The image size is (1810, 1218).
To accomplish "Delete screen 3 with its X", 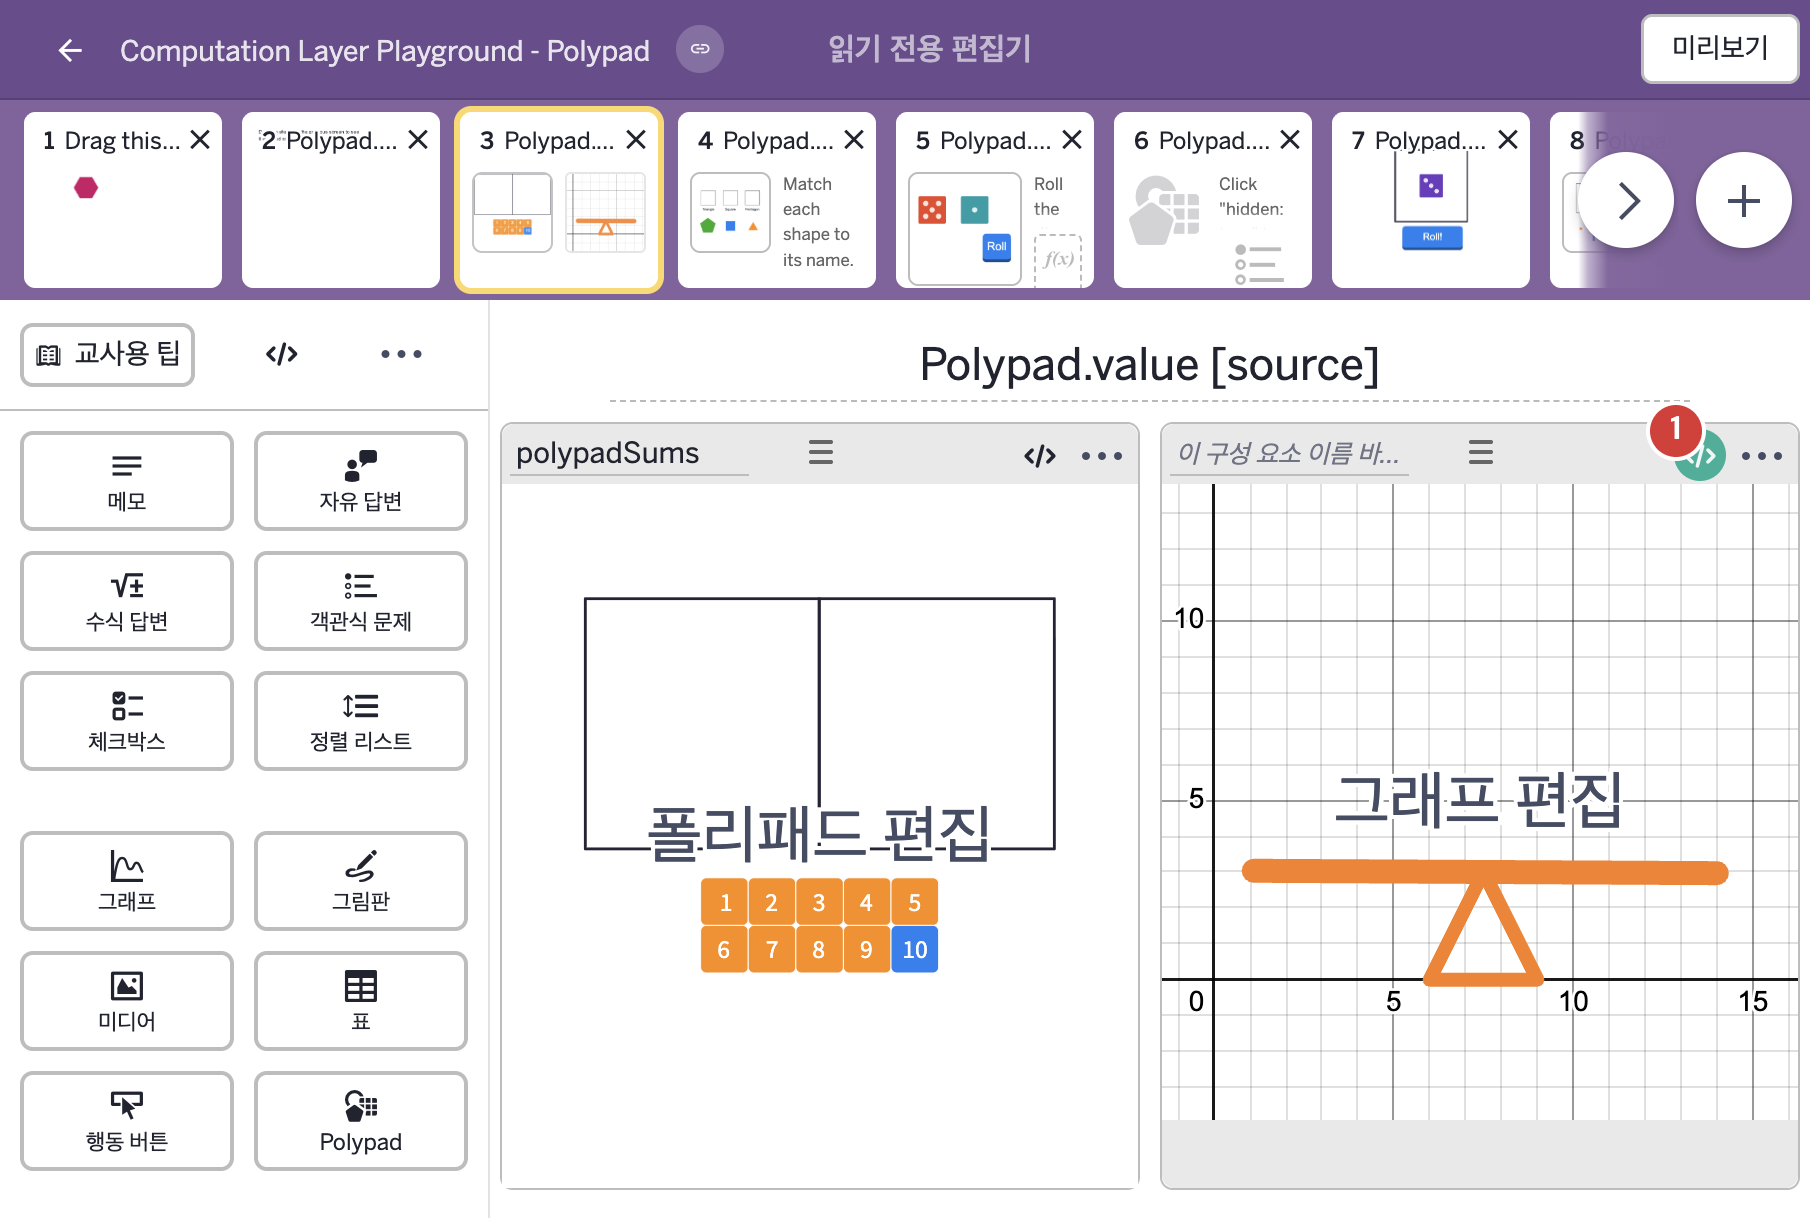I will (x=636, y=140).
